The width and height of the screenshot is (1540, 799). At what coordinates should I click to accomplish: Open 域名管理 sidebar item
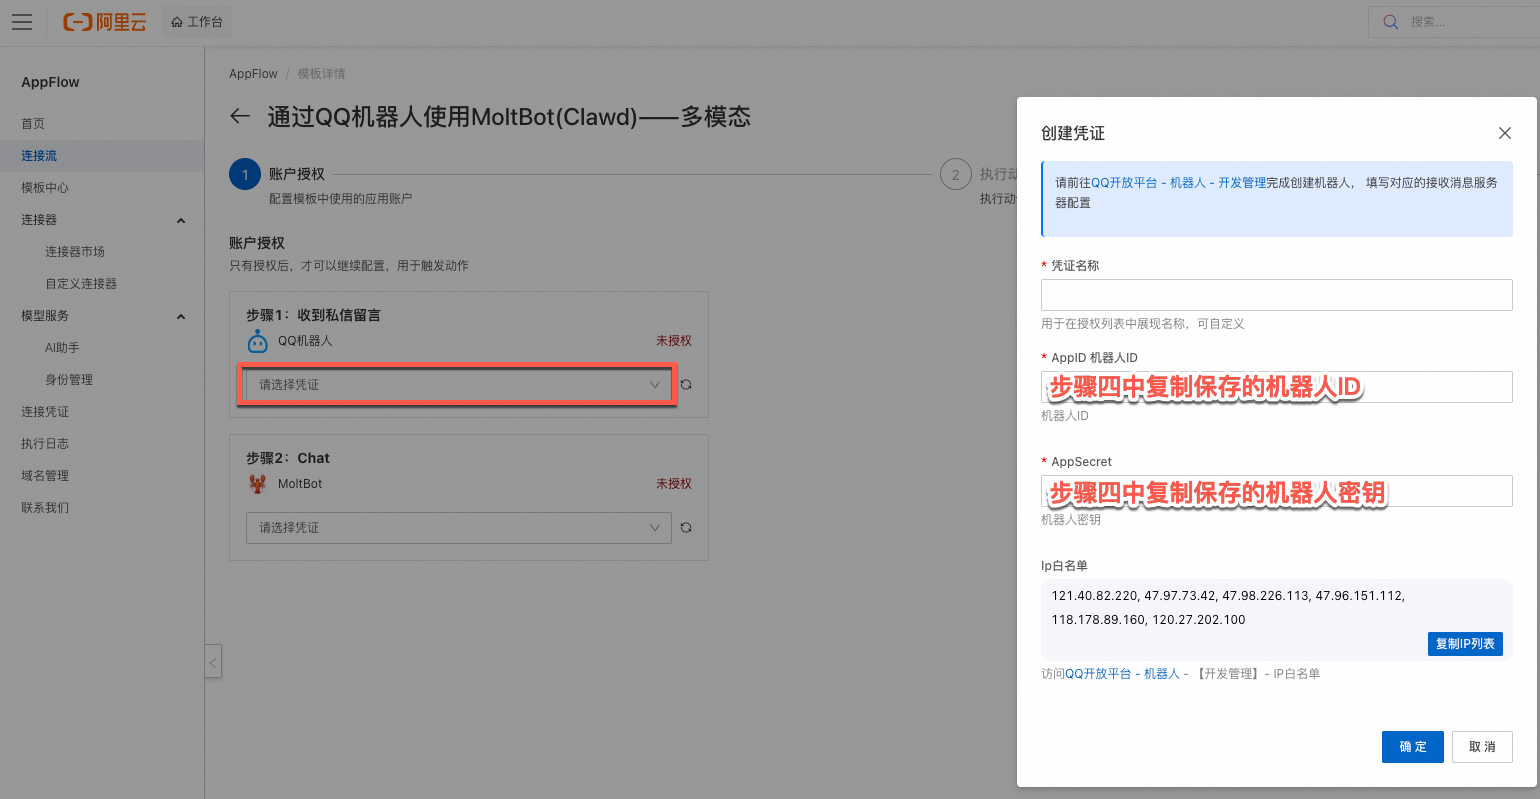click(45, 476)
